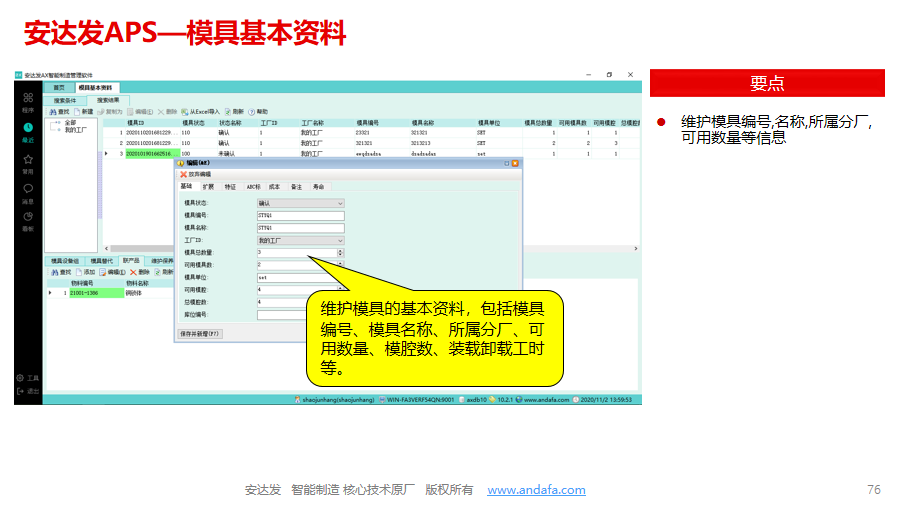Image resolution: width=907 pixels, height=509 pixels.
Task: Select the 我的工厂 node in the factory tree
Action: coord(75,130)
